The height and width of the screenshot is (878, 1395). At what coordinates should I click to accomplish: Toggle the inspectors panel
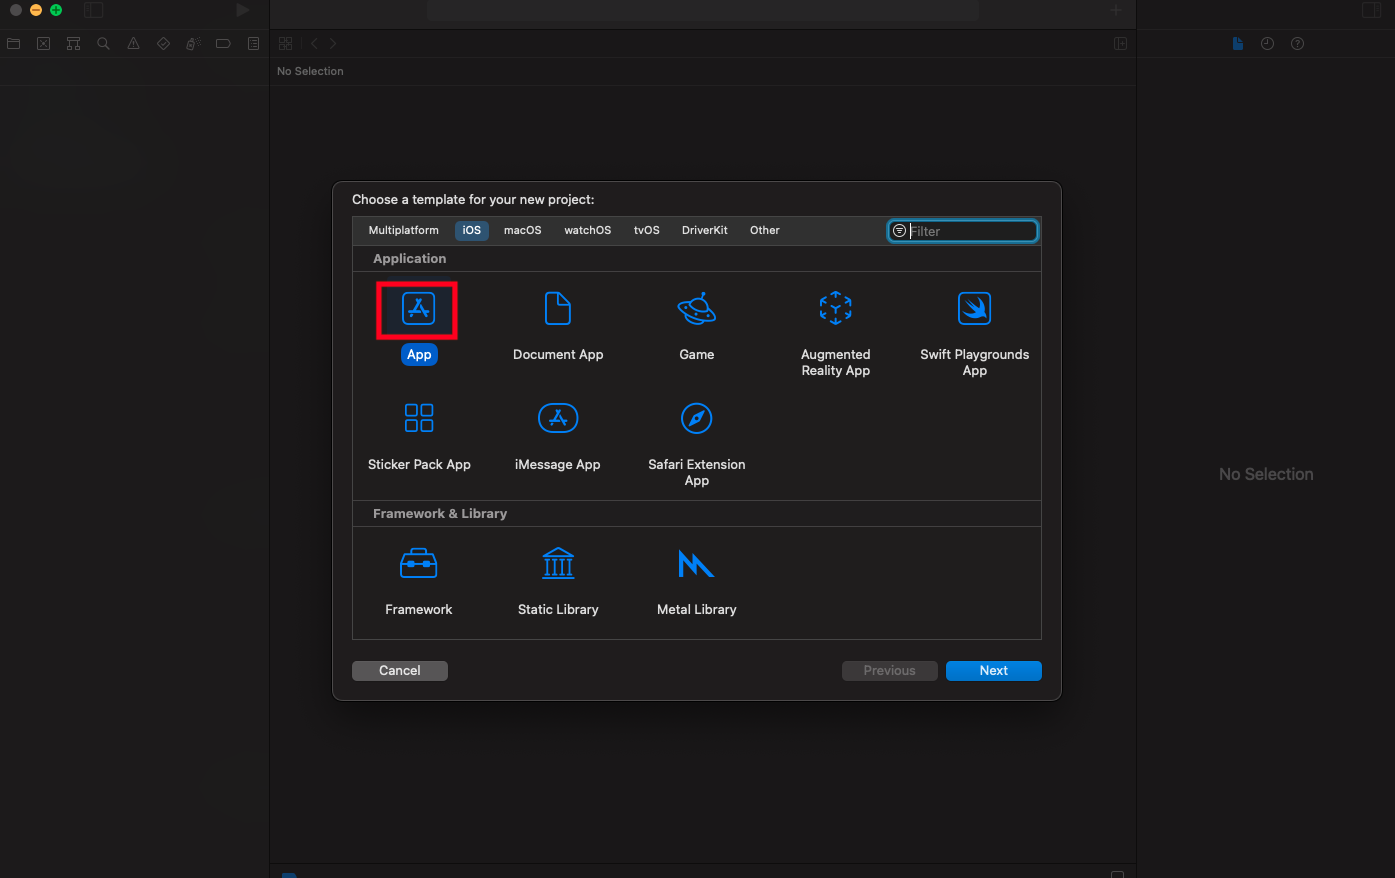tap(1372, 10)
